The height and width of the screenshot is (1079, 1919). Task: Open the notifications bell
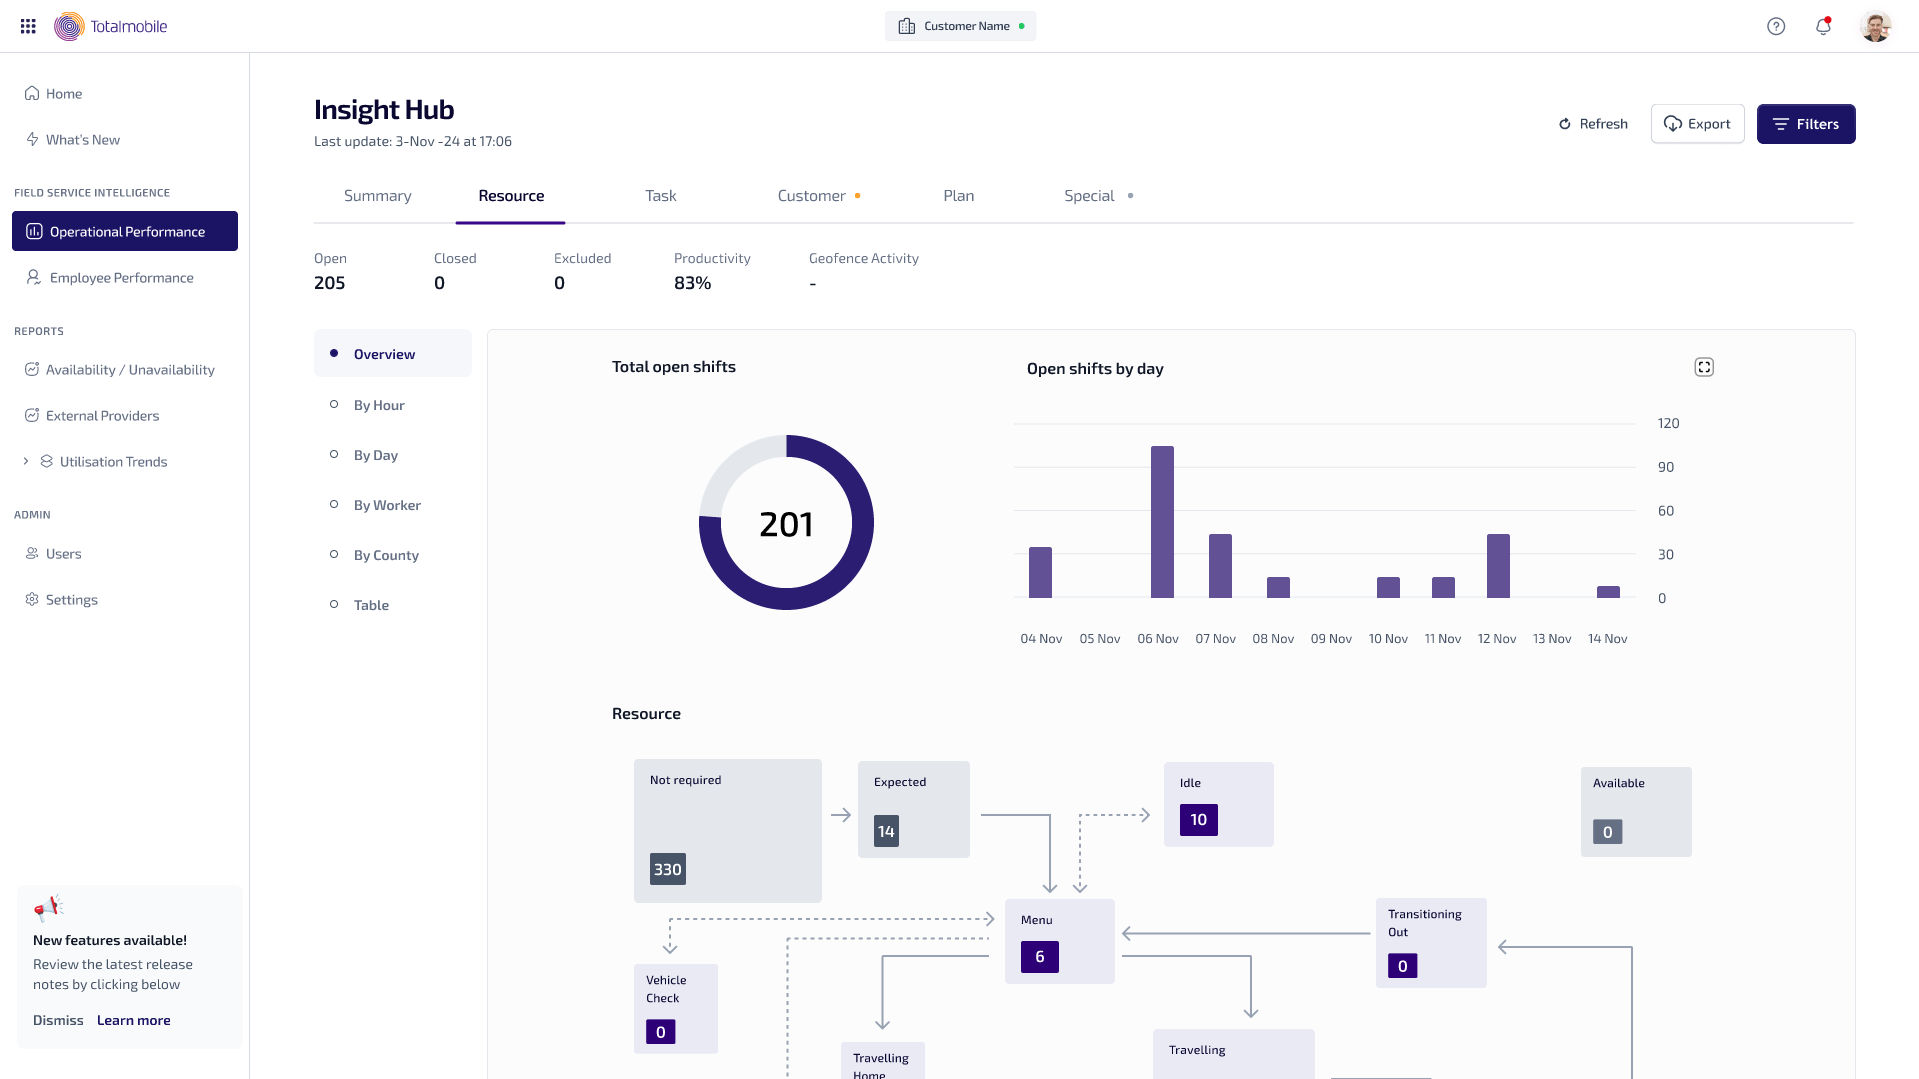click(x=1823, y=26)
